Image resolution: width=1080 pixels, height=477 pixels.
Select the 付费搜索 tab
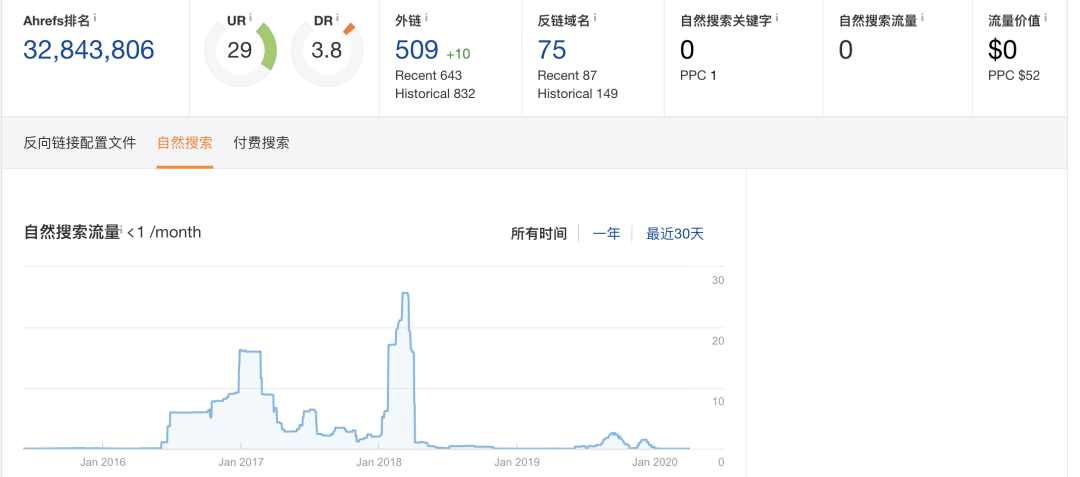click(261, 143)
